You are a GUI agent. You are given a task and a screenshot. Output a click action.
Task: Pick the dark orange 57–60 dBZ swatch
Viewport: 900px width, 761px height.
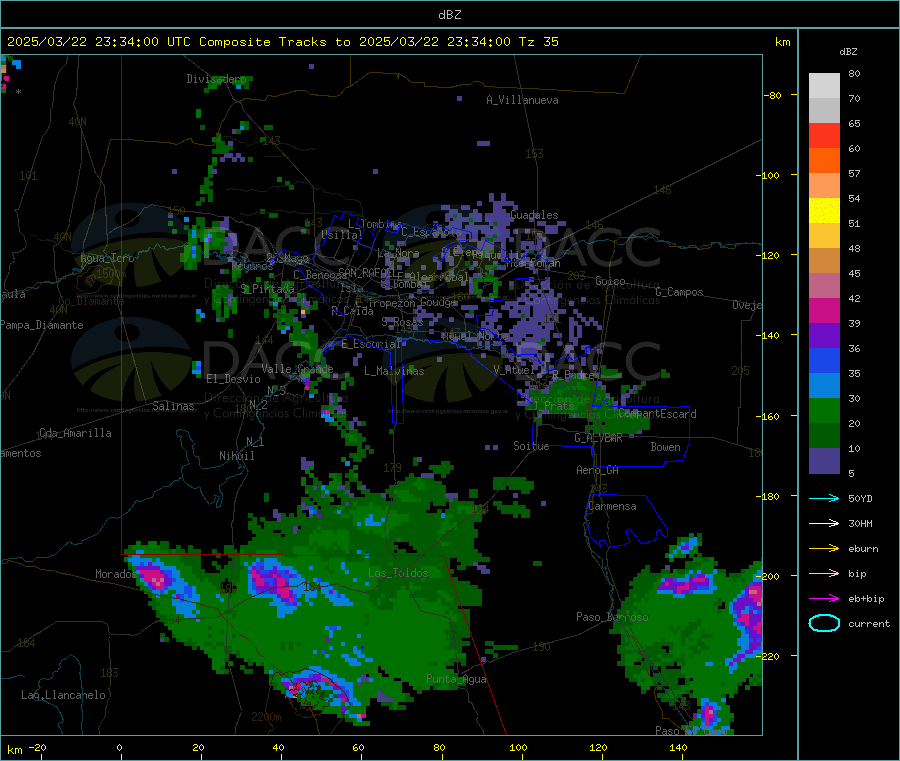pyautogui.click(x=824, y=161)
